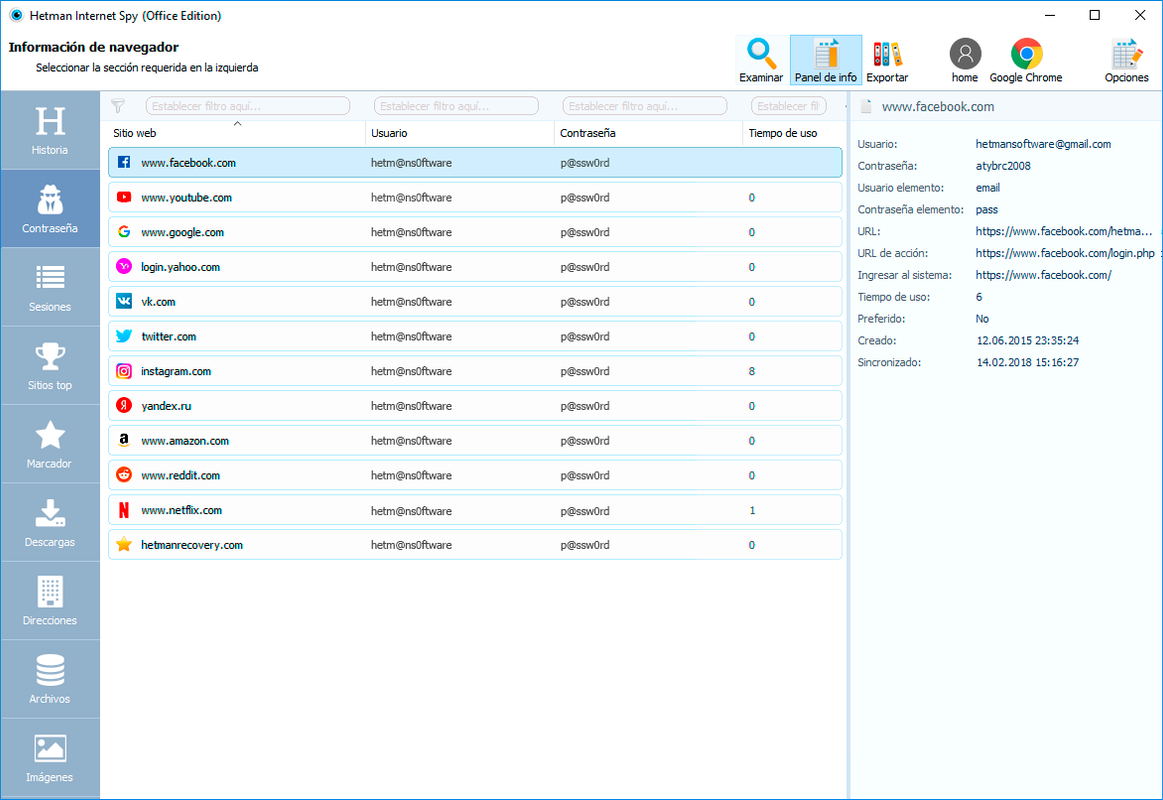Click the Creado date 12.06.2015 value
The width and height of the screenshot is (1163, 800).
pyautogui.click(x=1028, y=341)
